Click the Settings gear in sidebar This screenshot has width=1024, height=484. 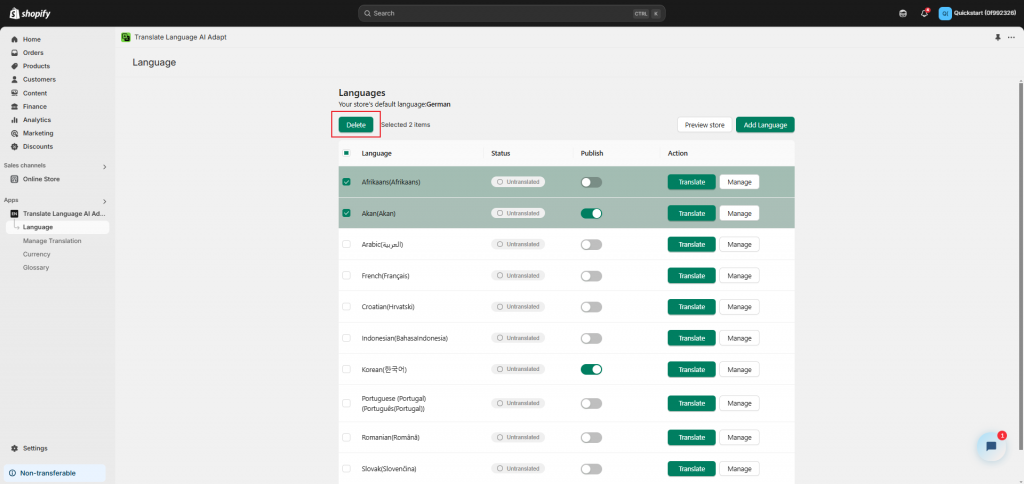(x=14, y=448)
